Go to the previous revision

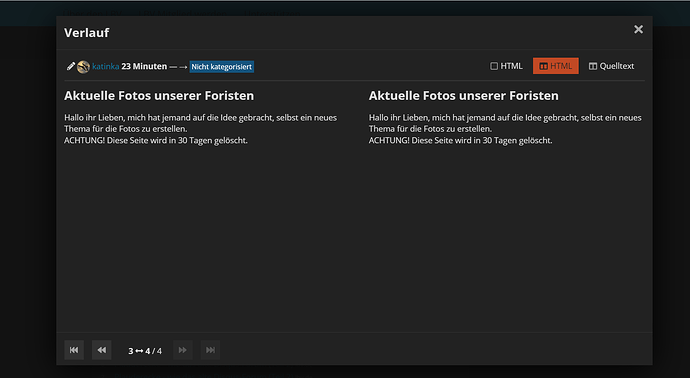click(102, 350)
